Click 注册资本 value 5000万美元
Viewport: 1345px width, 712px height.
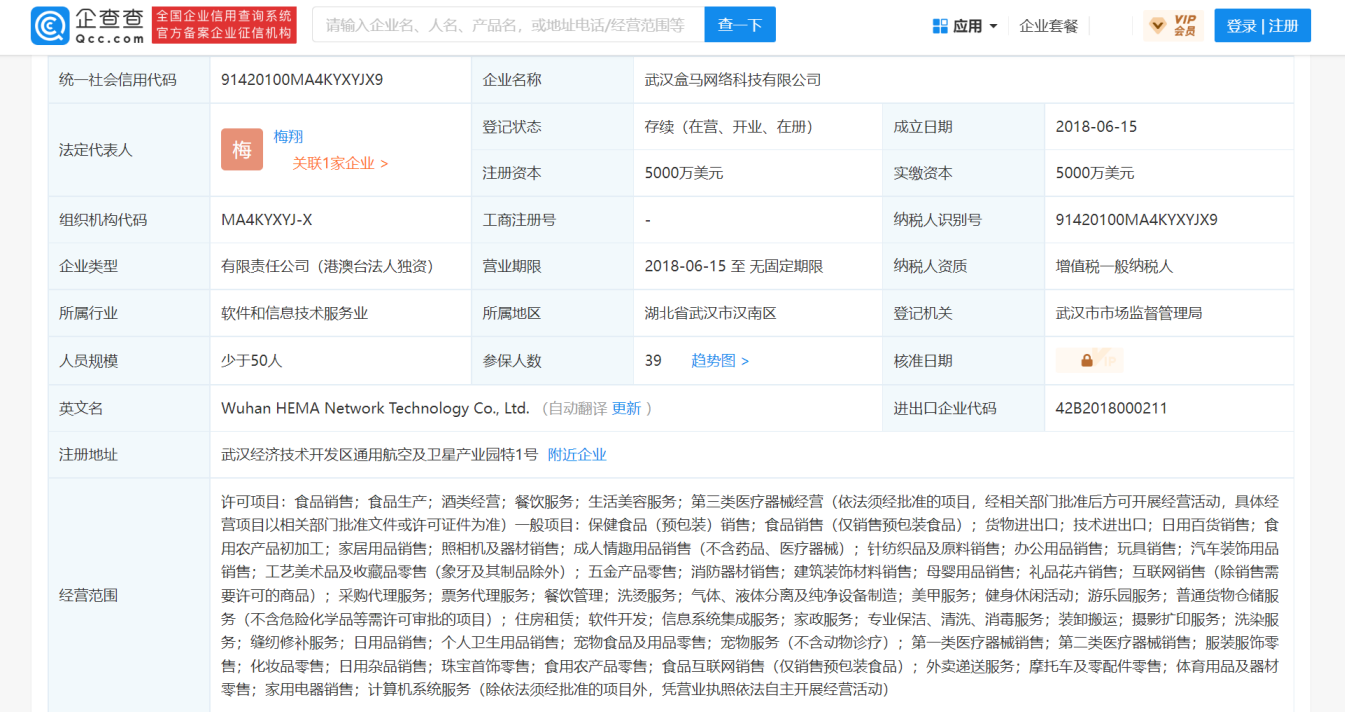click(684, 173)
